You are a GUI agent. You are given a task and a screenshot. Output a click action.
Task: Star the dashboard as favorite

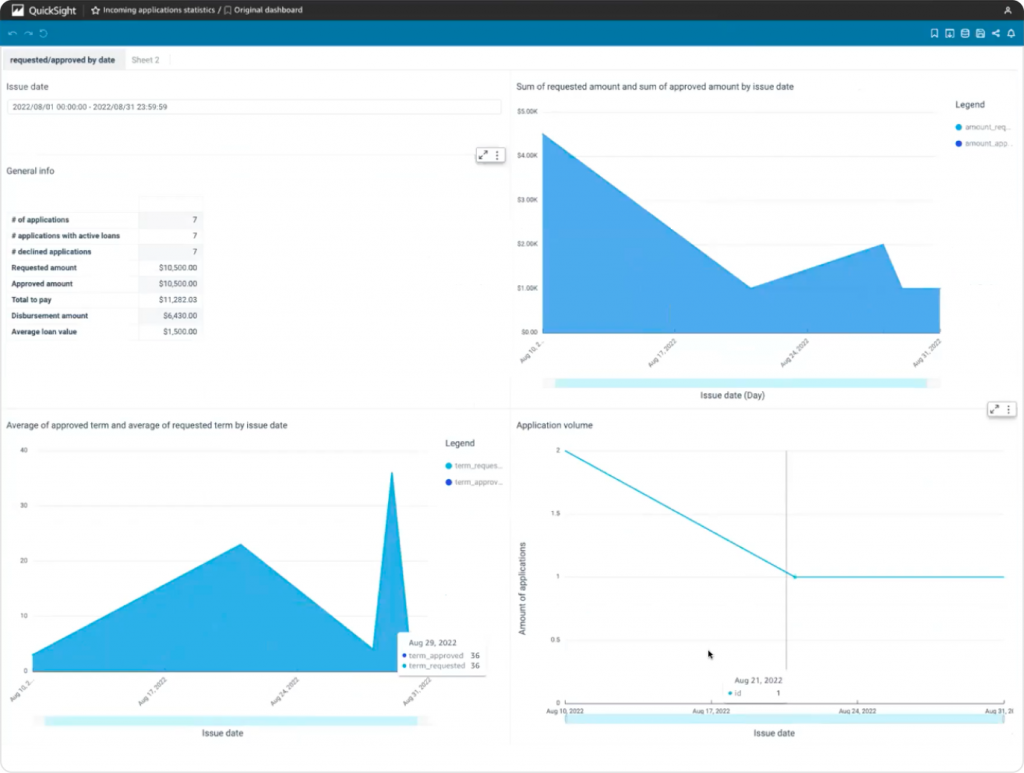pyautogui.click(x=95, y=10)
